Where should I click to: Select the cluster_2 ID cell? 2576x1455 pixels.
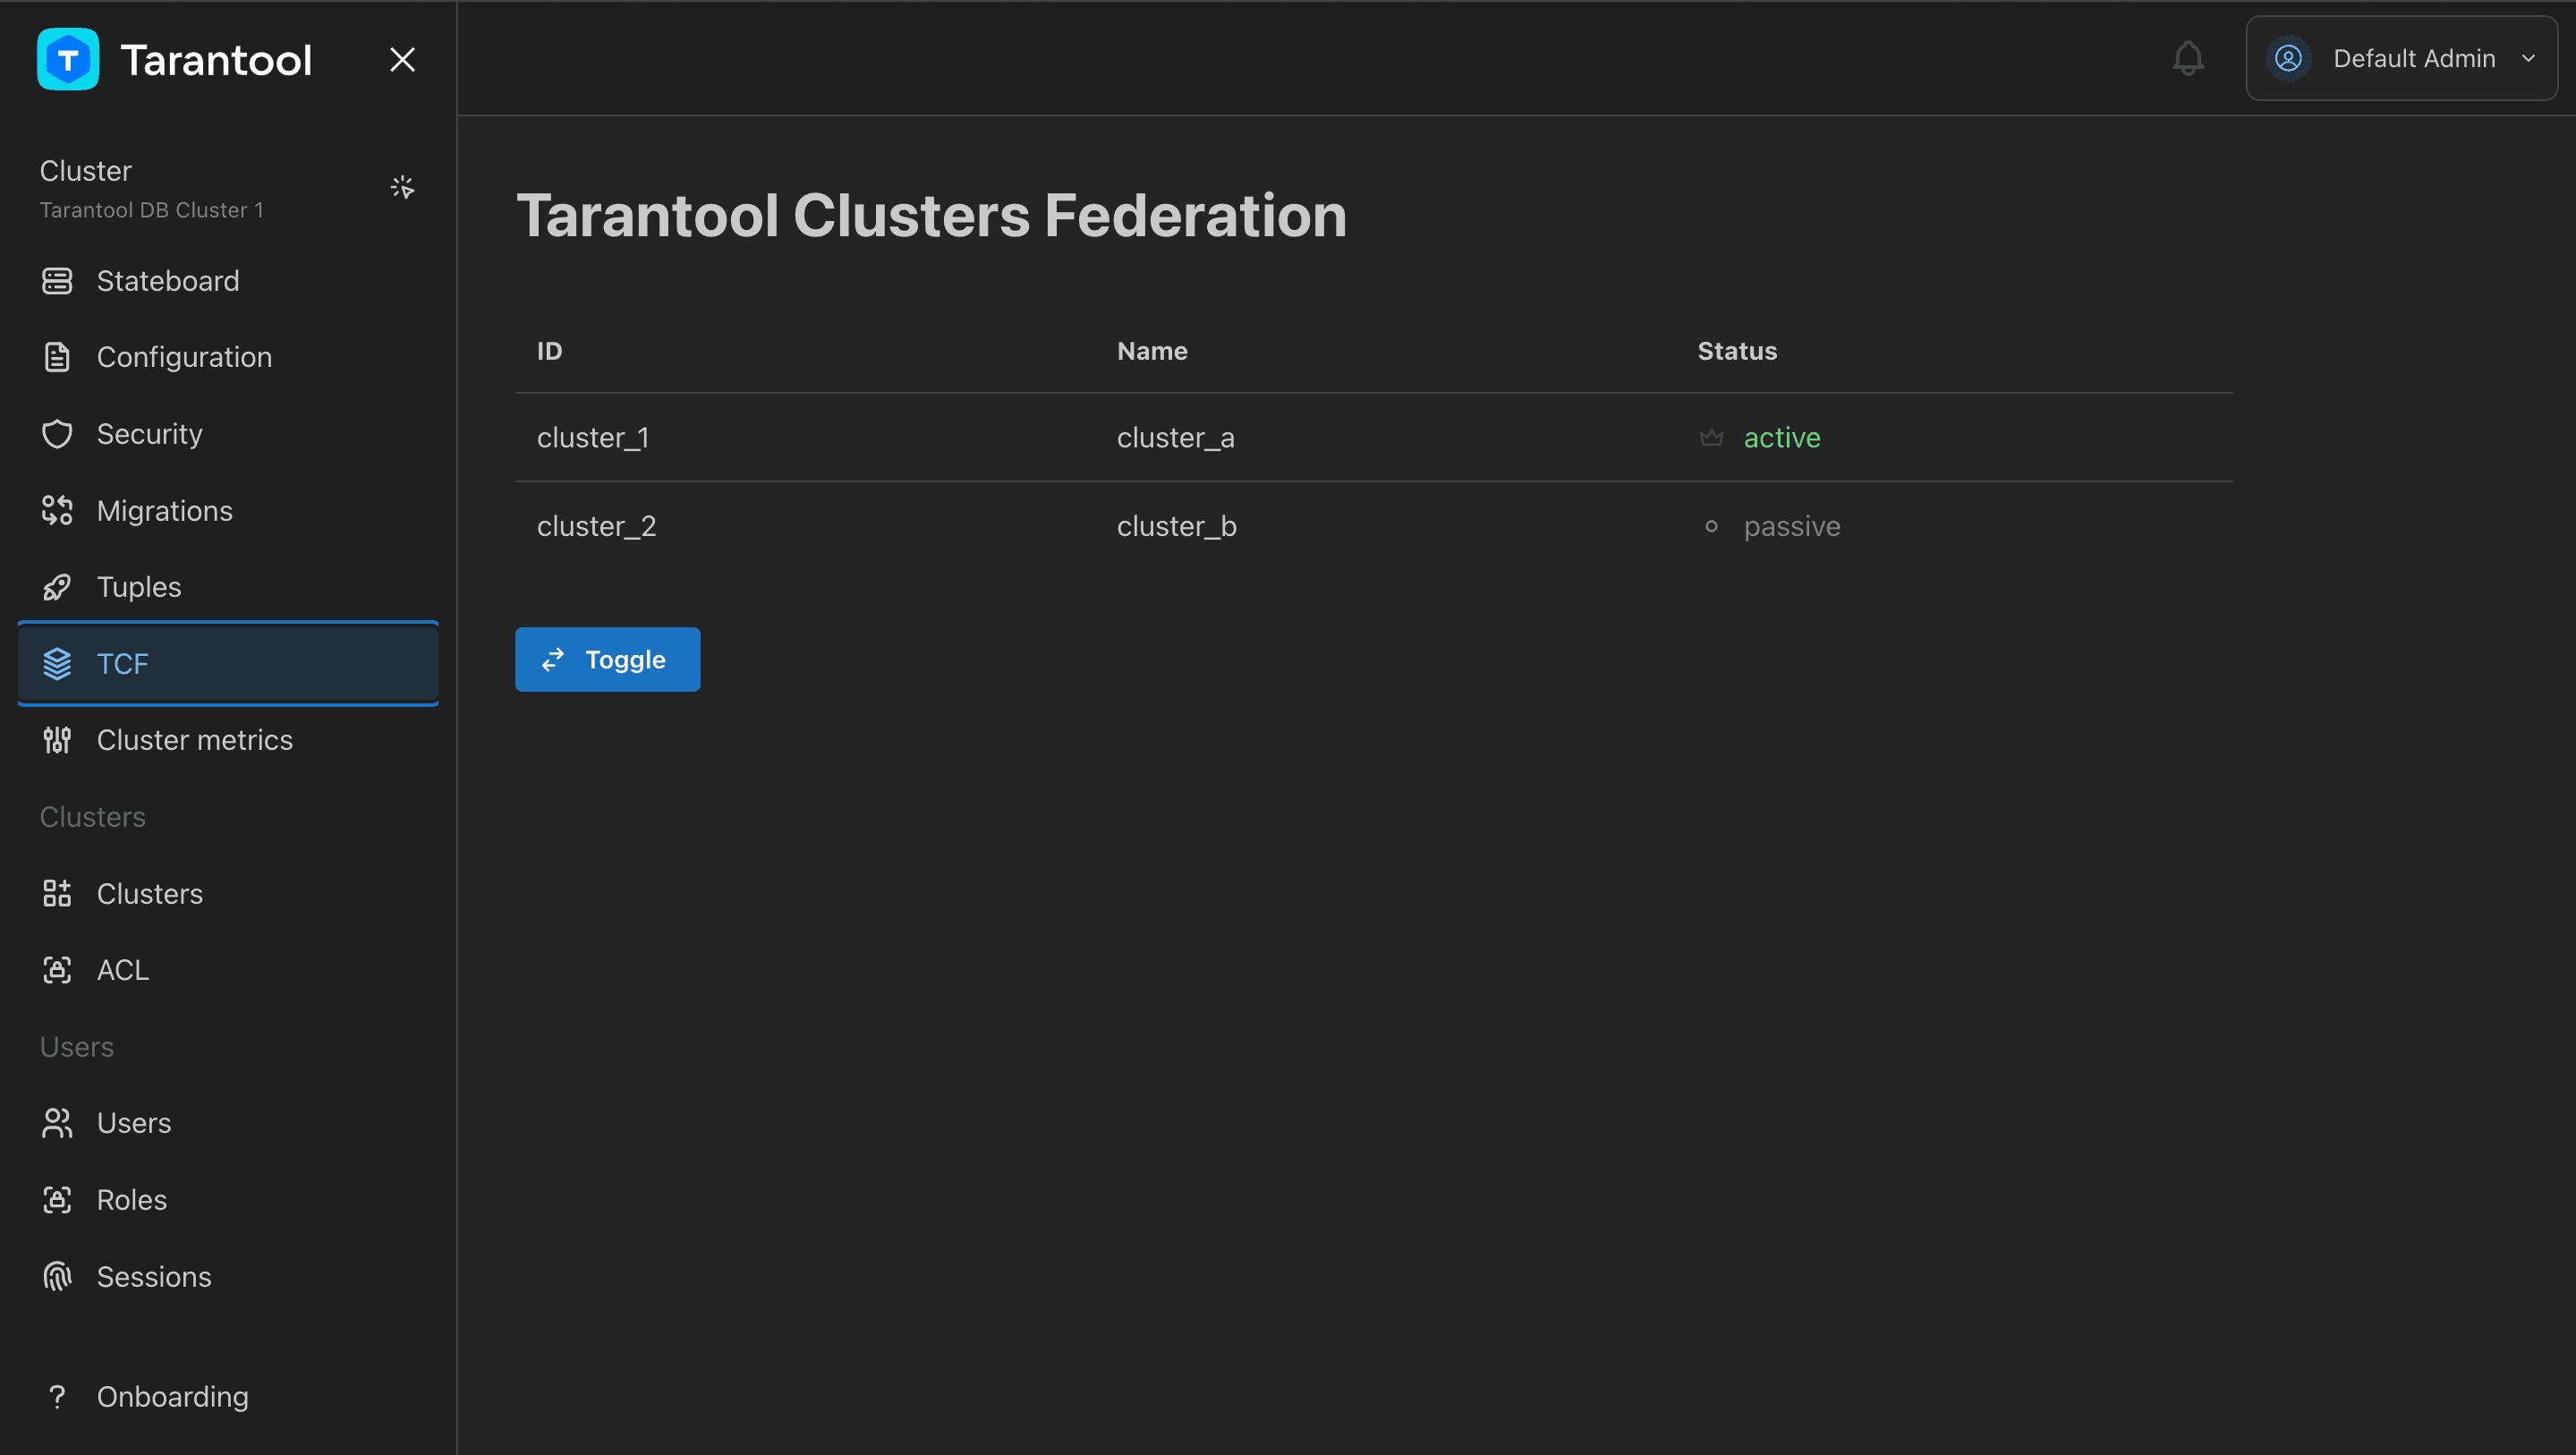coord(597,526)
